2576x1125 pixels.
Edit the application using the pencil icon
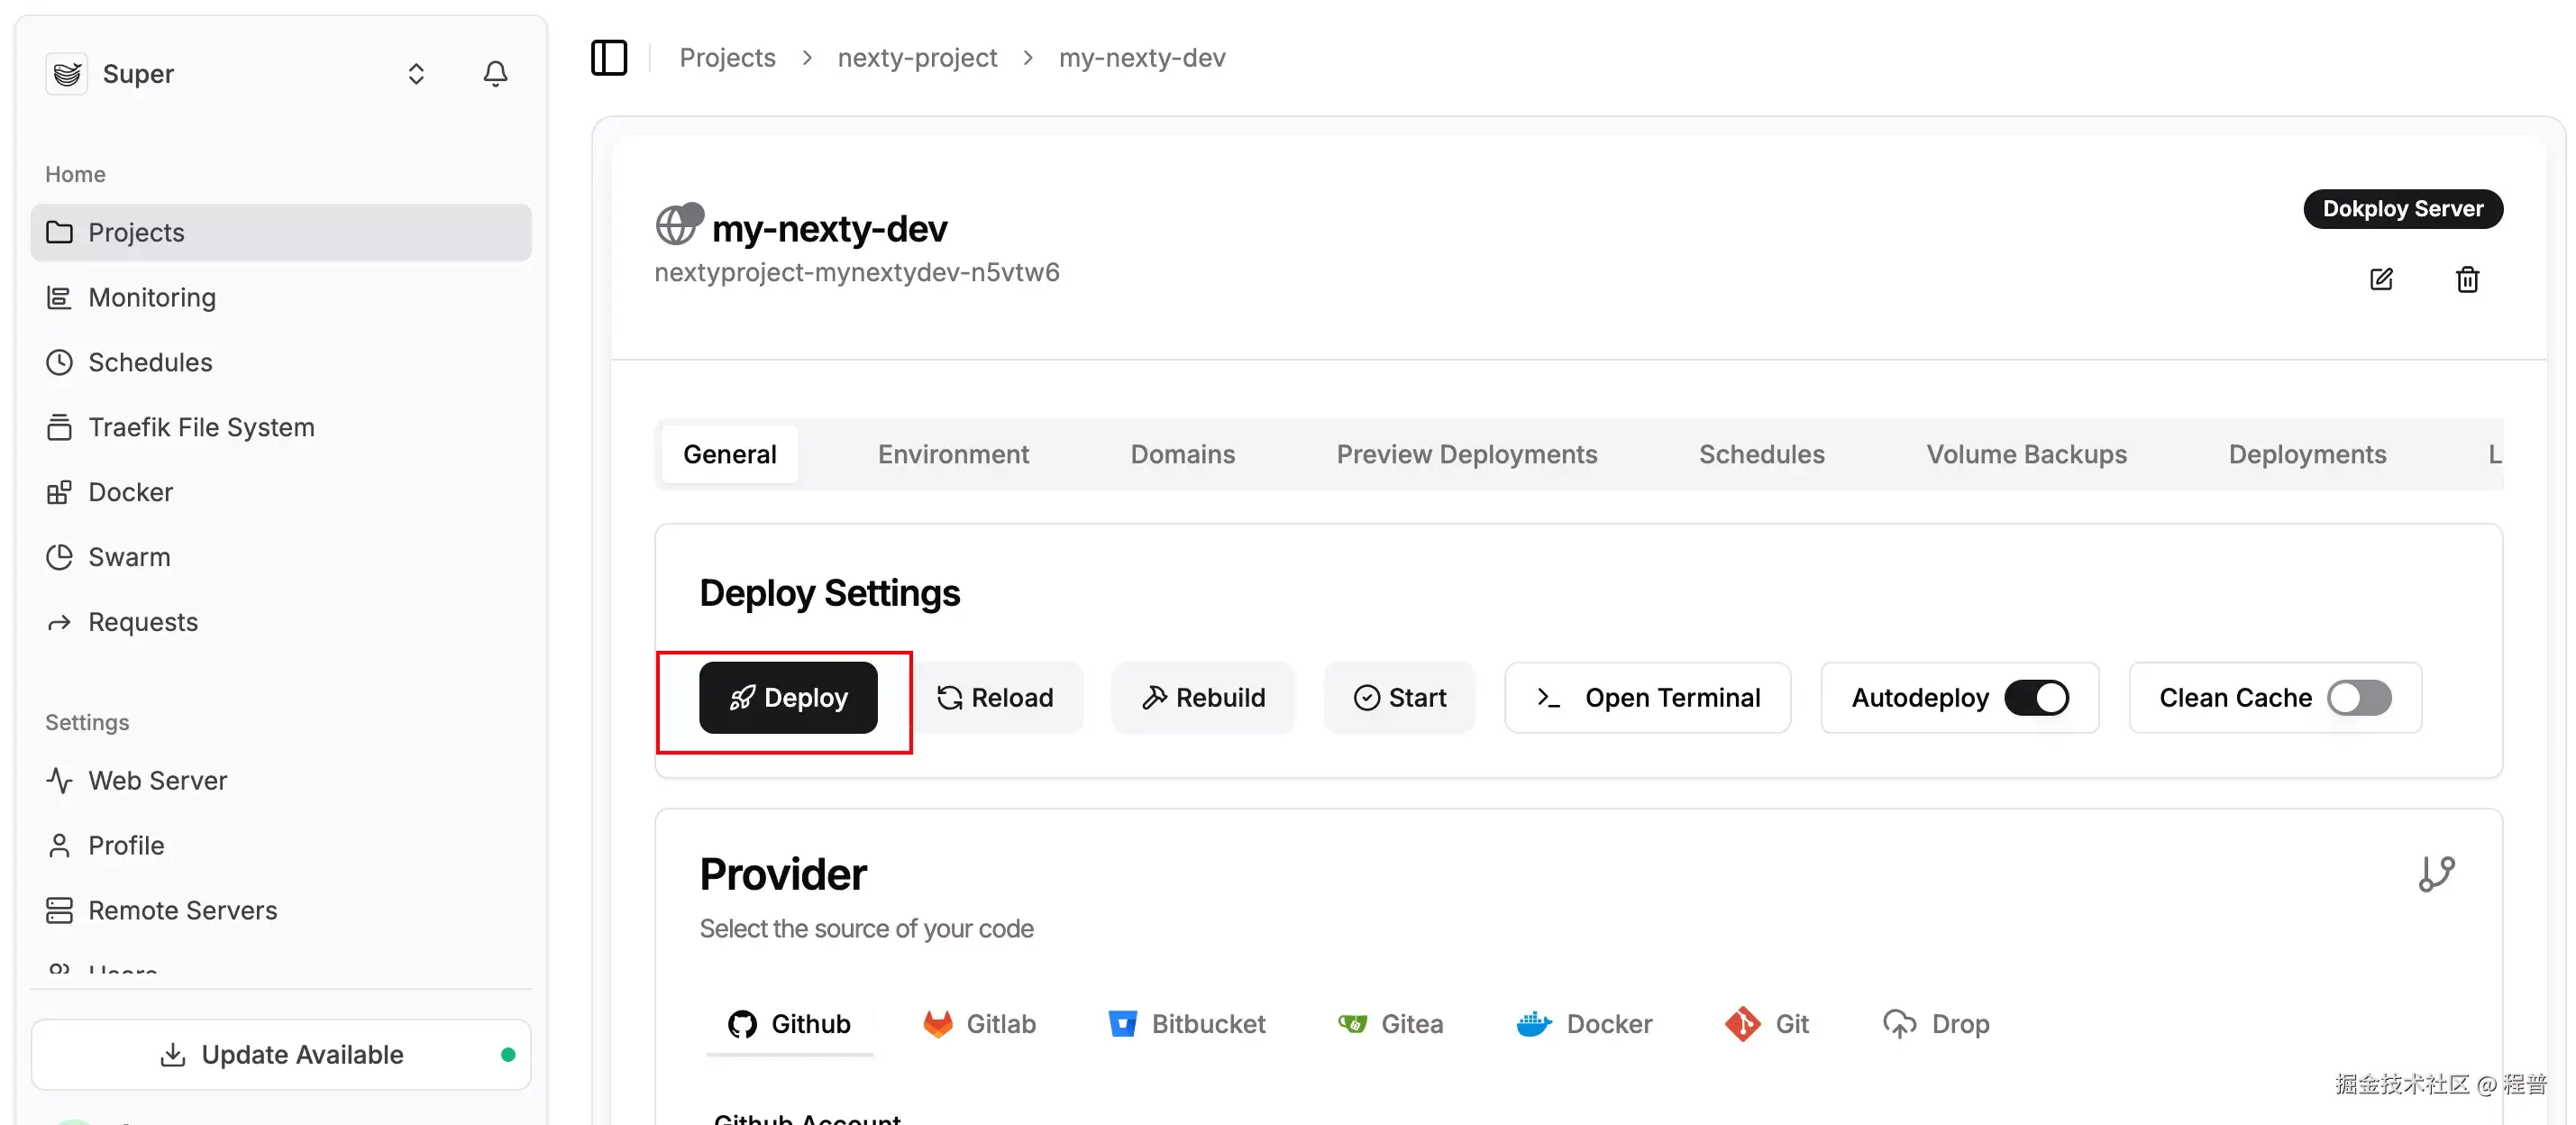[2382, 279]
